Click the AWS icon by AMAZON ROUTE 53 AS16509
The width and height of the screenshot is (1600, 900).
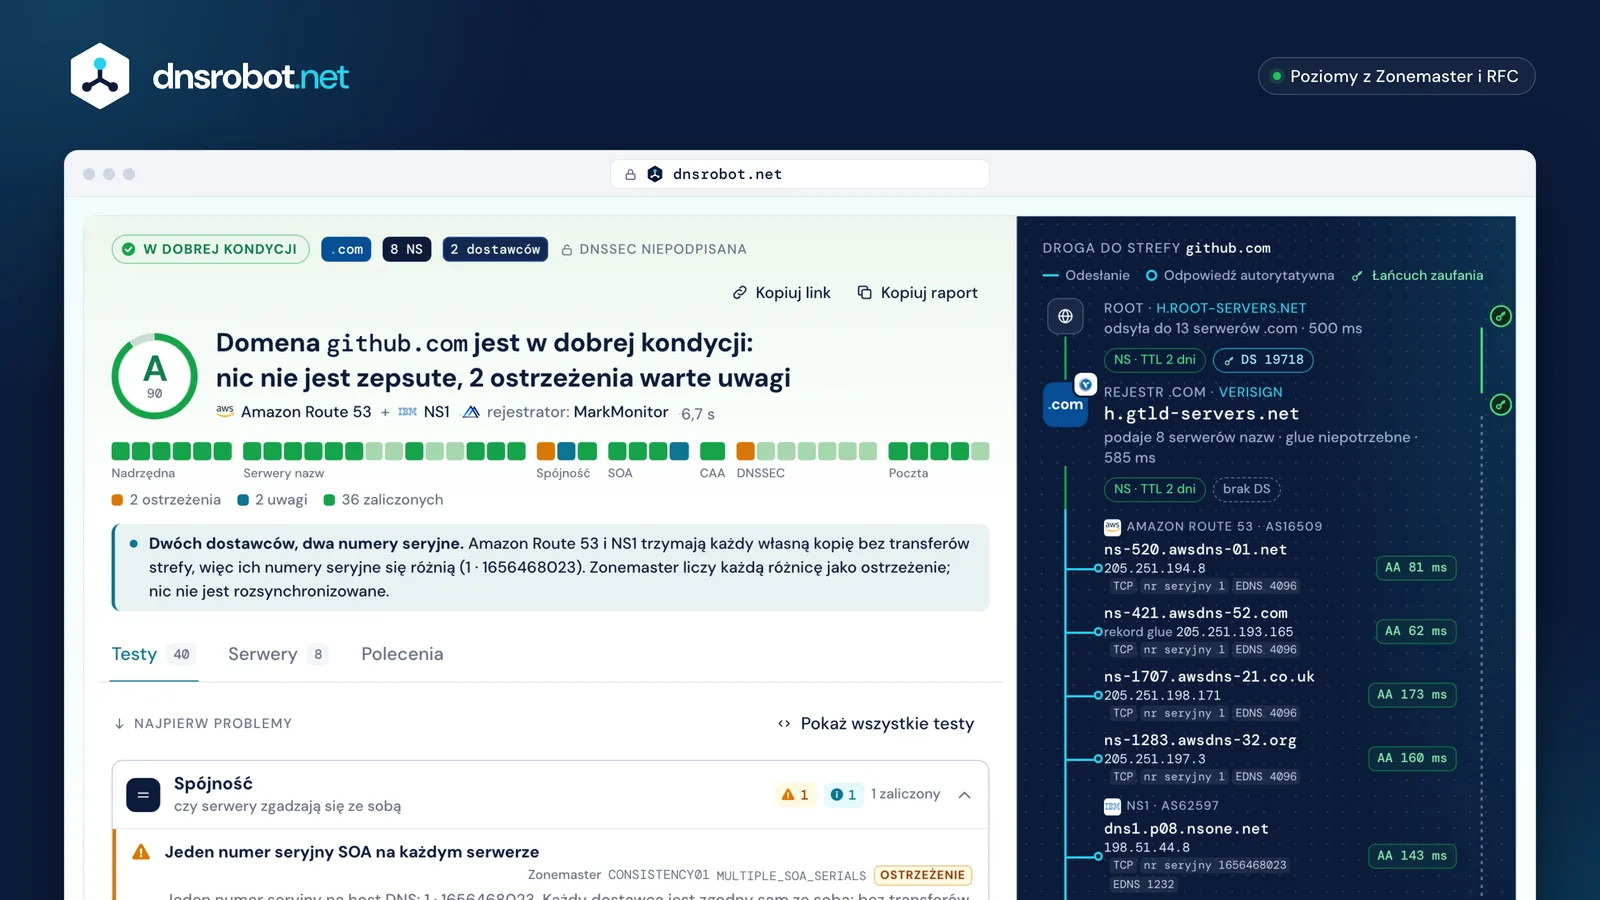coord(1112,527)
